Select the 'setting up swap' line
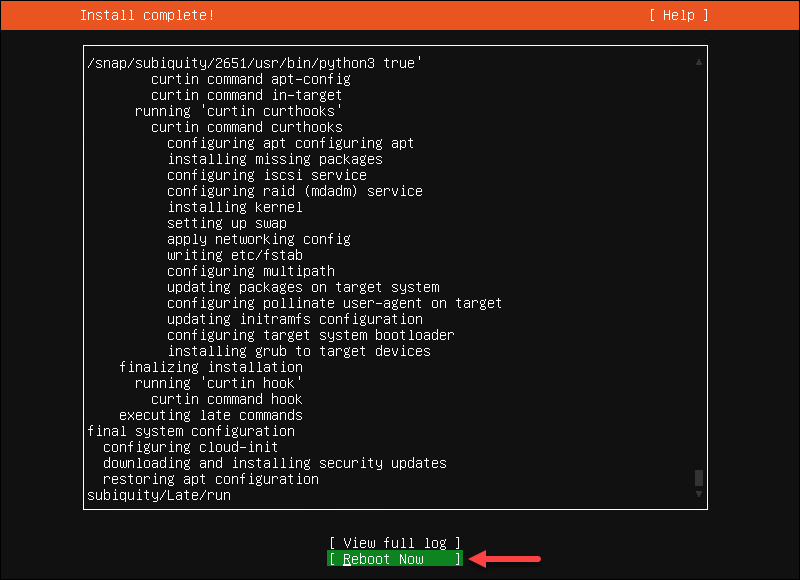This screenshot has height=580, width=800. (227, 223)
